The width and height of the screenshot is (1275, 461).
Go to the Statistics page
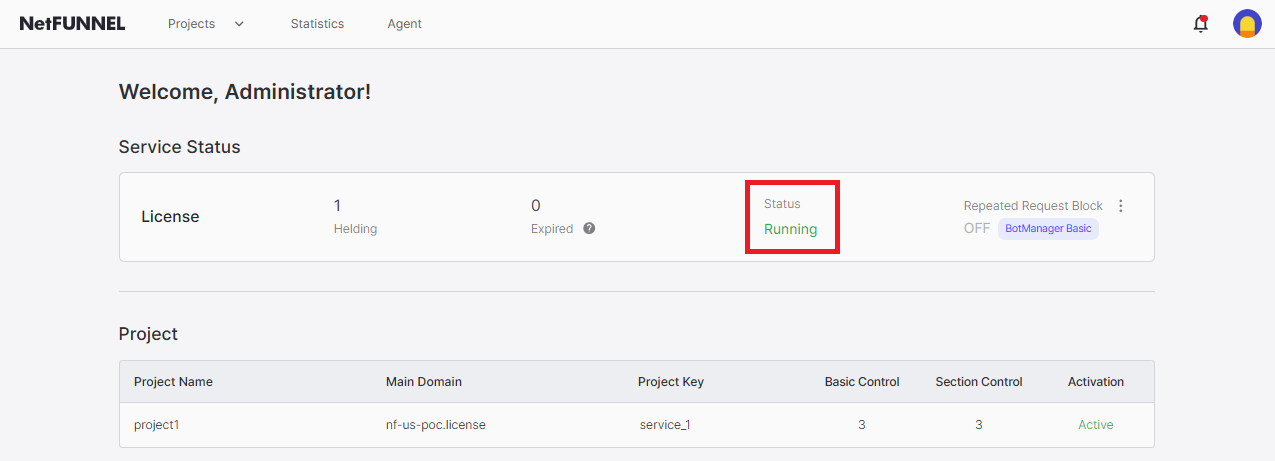317,24
